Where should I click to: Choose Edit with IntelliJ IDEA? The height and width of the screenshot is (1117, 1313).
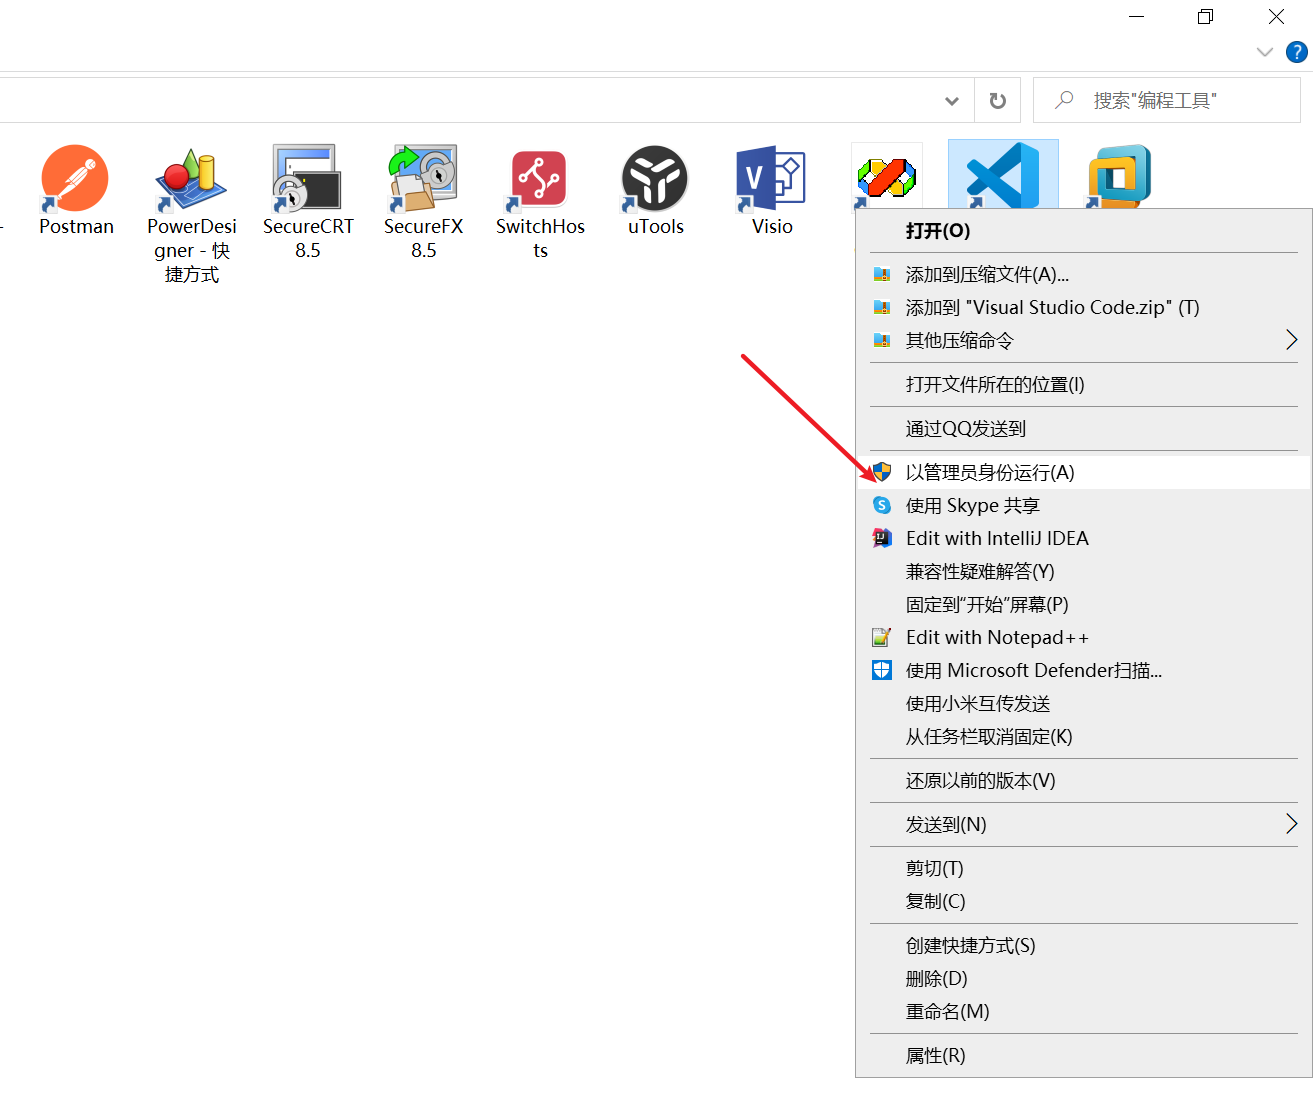point(1084,538)
